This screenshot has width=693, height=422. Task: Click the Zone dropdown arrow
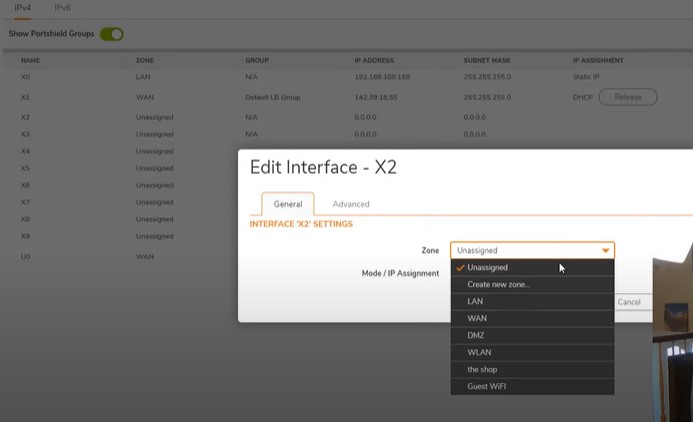point(605,250)
